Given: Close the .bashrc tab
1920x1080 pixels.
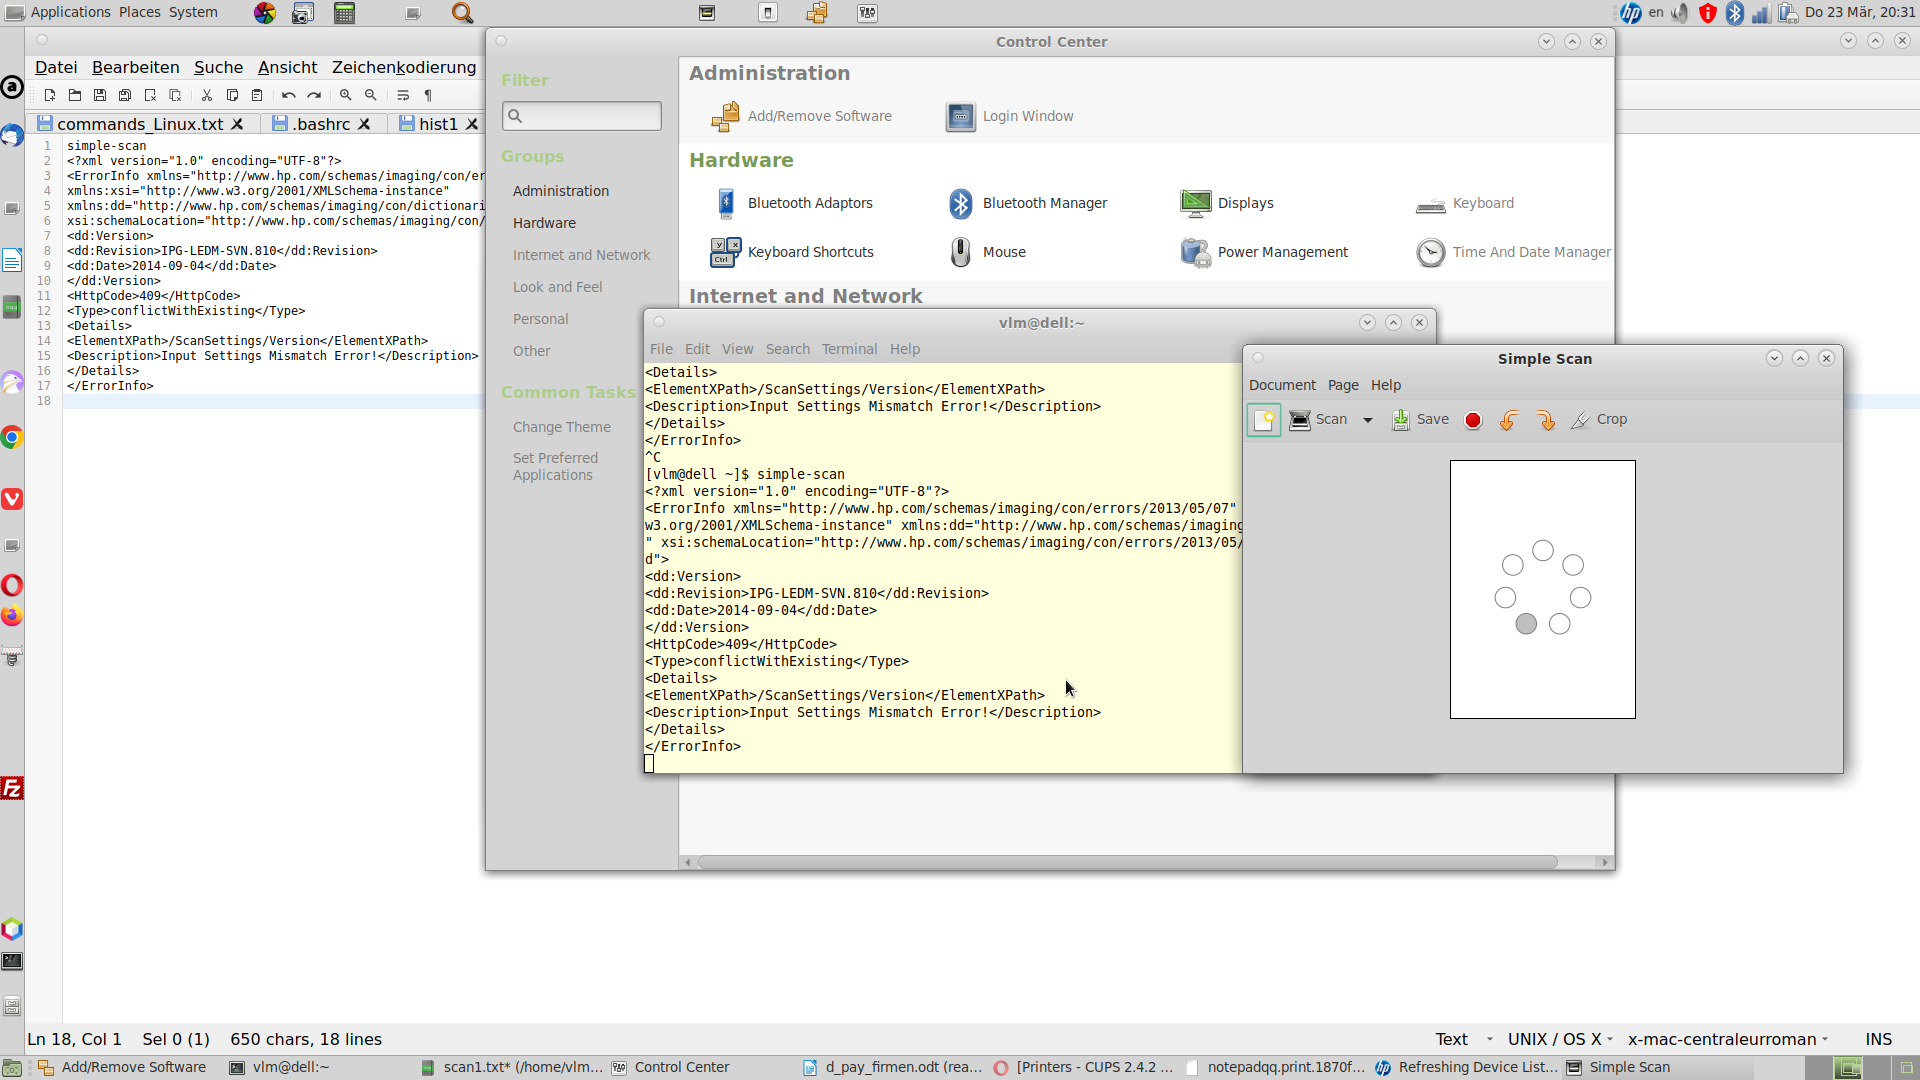Looking at the screenshot, I should (365, 124).
